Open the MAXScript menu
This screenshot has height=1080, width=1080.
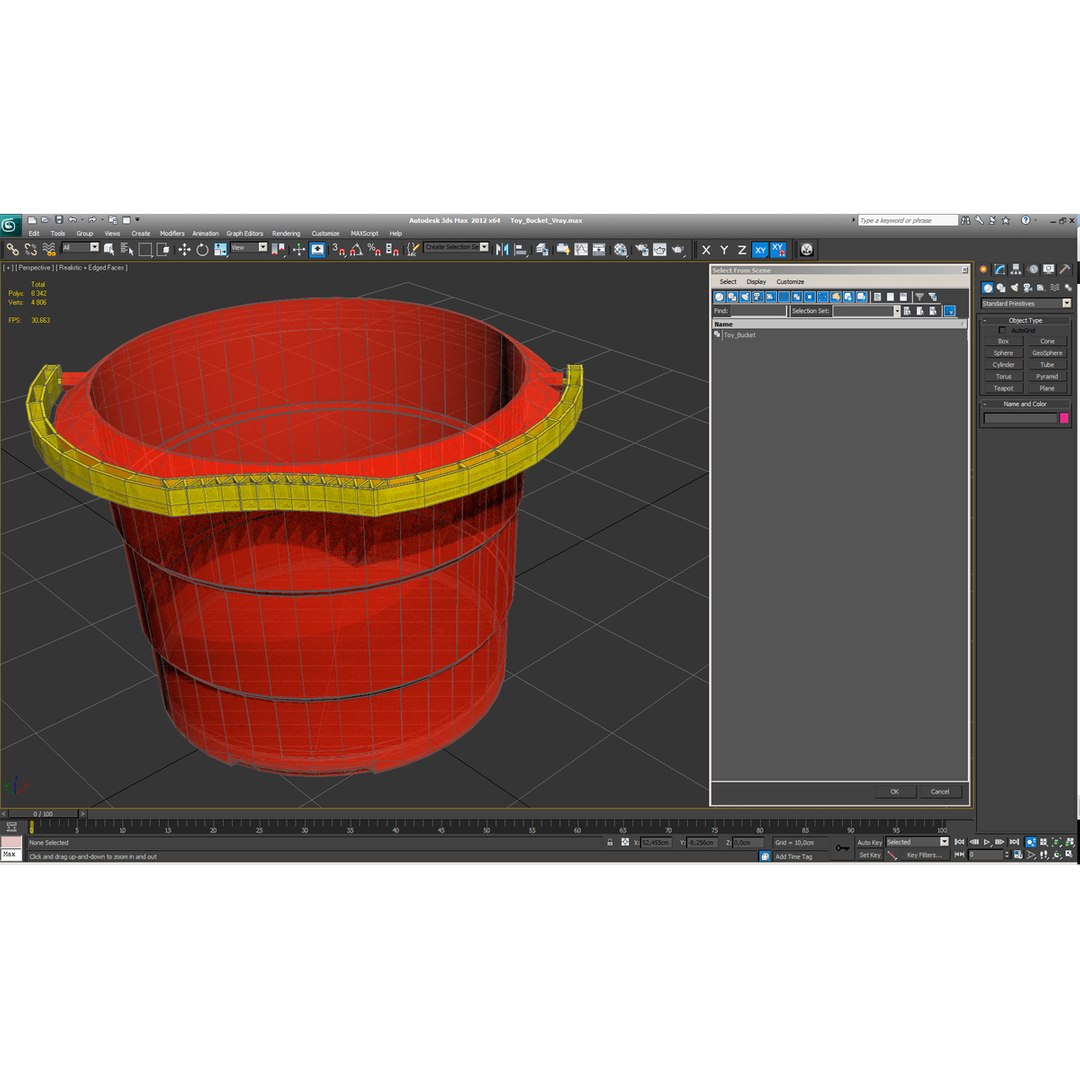(364, 233)
